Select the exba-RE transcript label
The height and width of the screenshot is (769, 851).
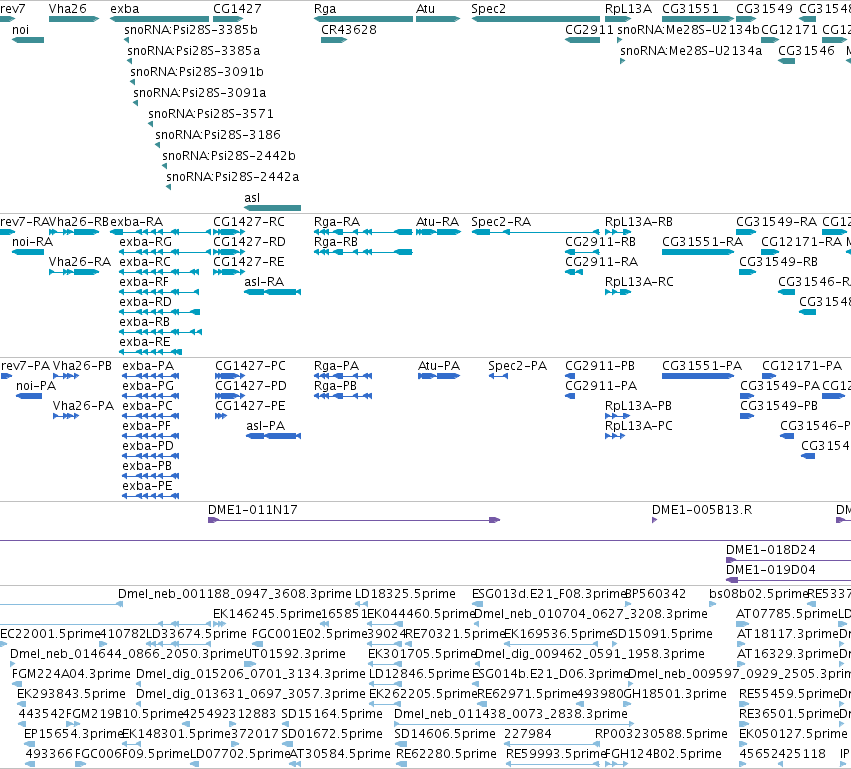pos(145,342)
